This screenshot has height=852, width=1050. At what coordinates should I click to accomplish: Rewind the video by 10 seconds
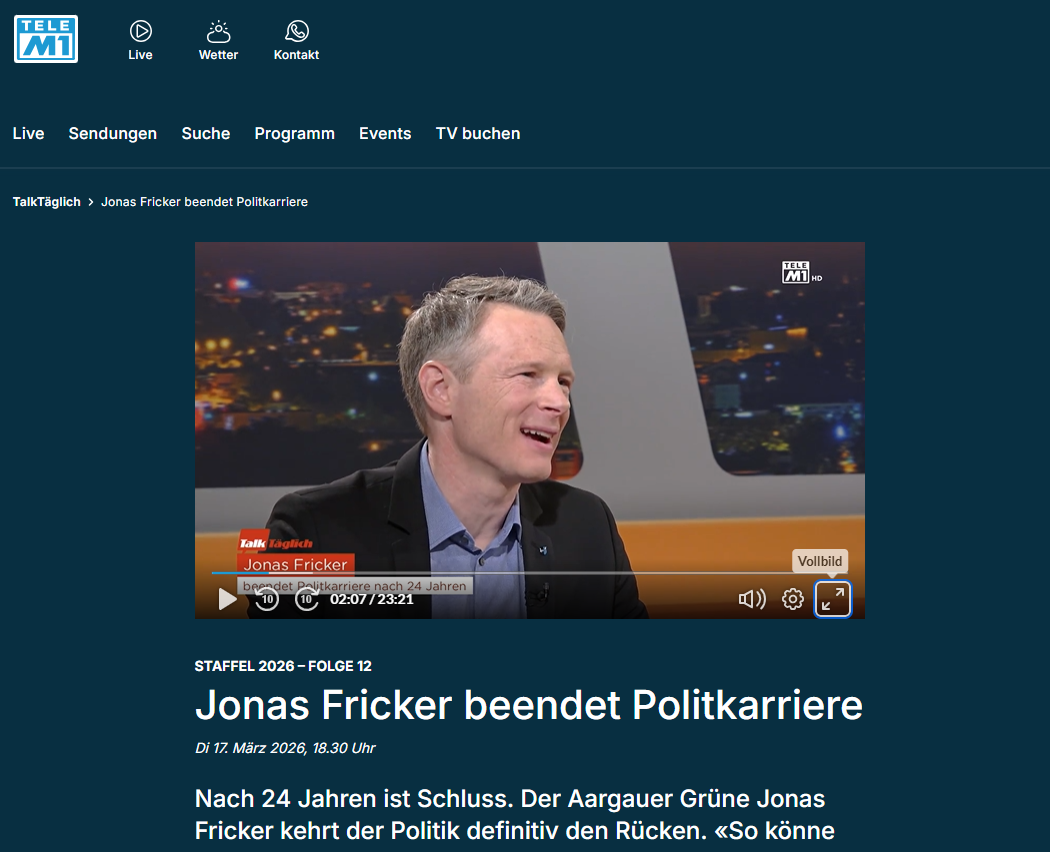(x=267, y=599)
